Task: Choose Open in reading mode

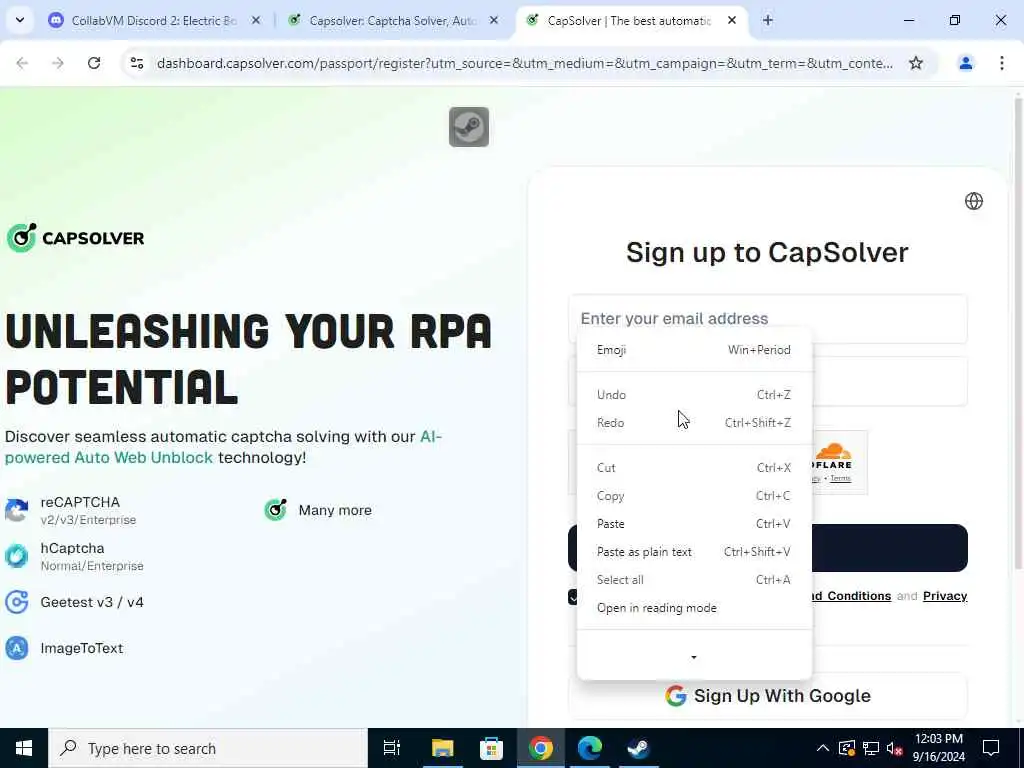Action: click(x=694, y=608)
